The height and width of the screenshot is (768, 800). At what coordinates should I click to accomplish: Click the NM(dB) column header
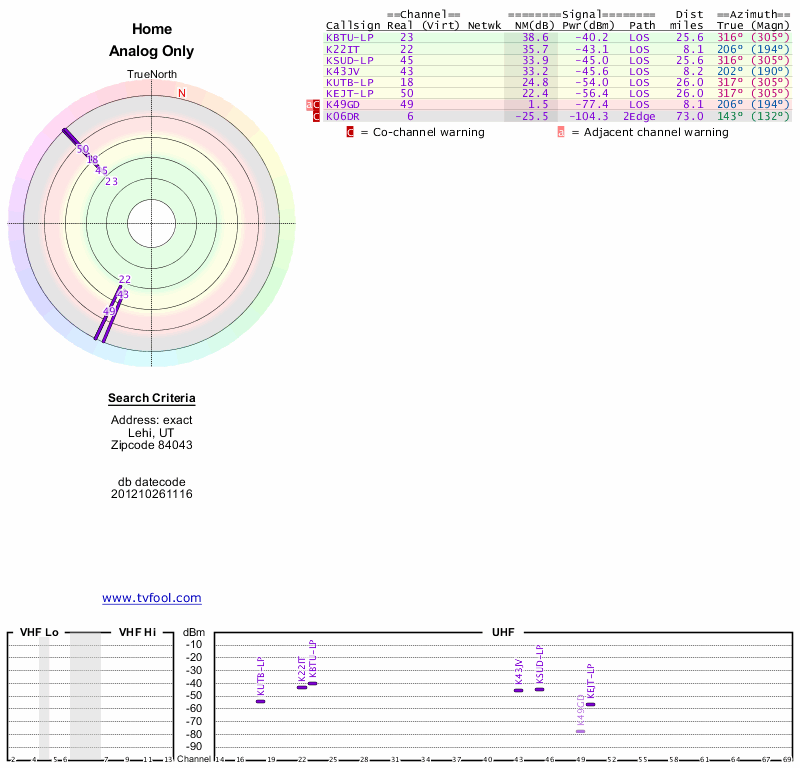click(534, 26)
